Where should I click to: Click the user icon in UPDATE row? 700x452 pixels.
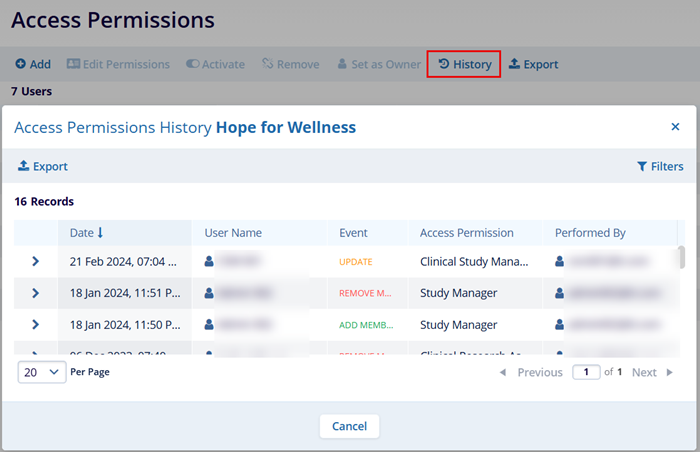(209, 262)
